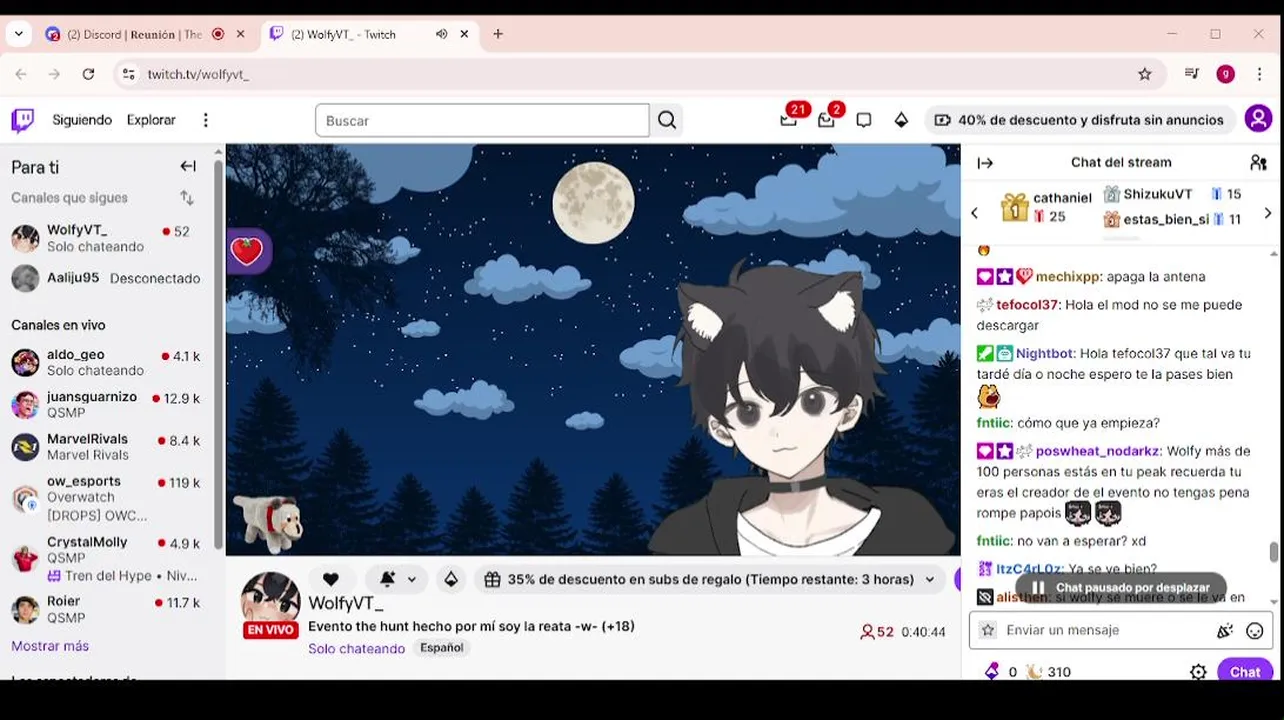The image size is (1284, 720).
Task: Close the Discord tab
Action: (240, 34)
